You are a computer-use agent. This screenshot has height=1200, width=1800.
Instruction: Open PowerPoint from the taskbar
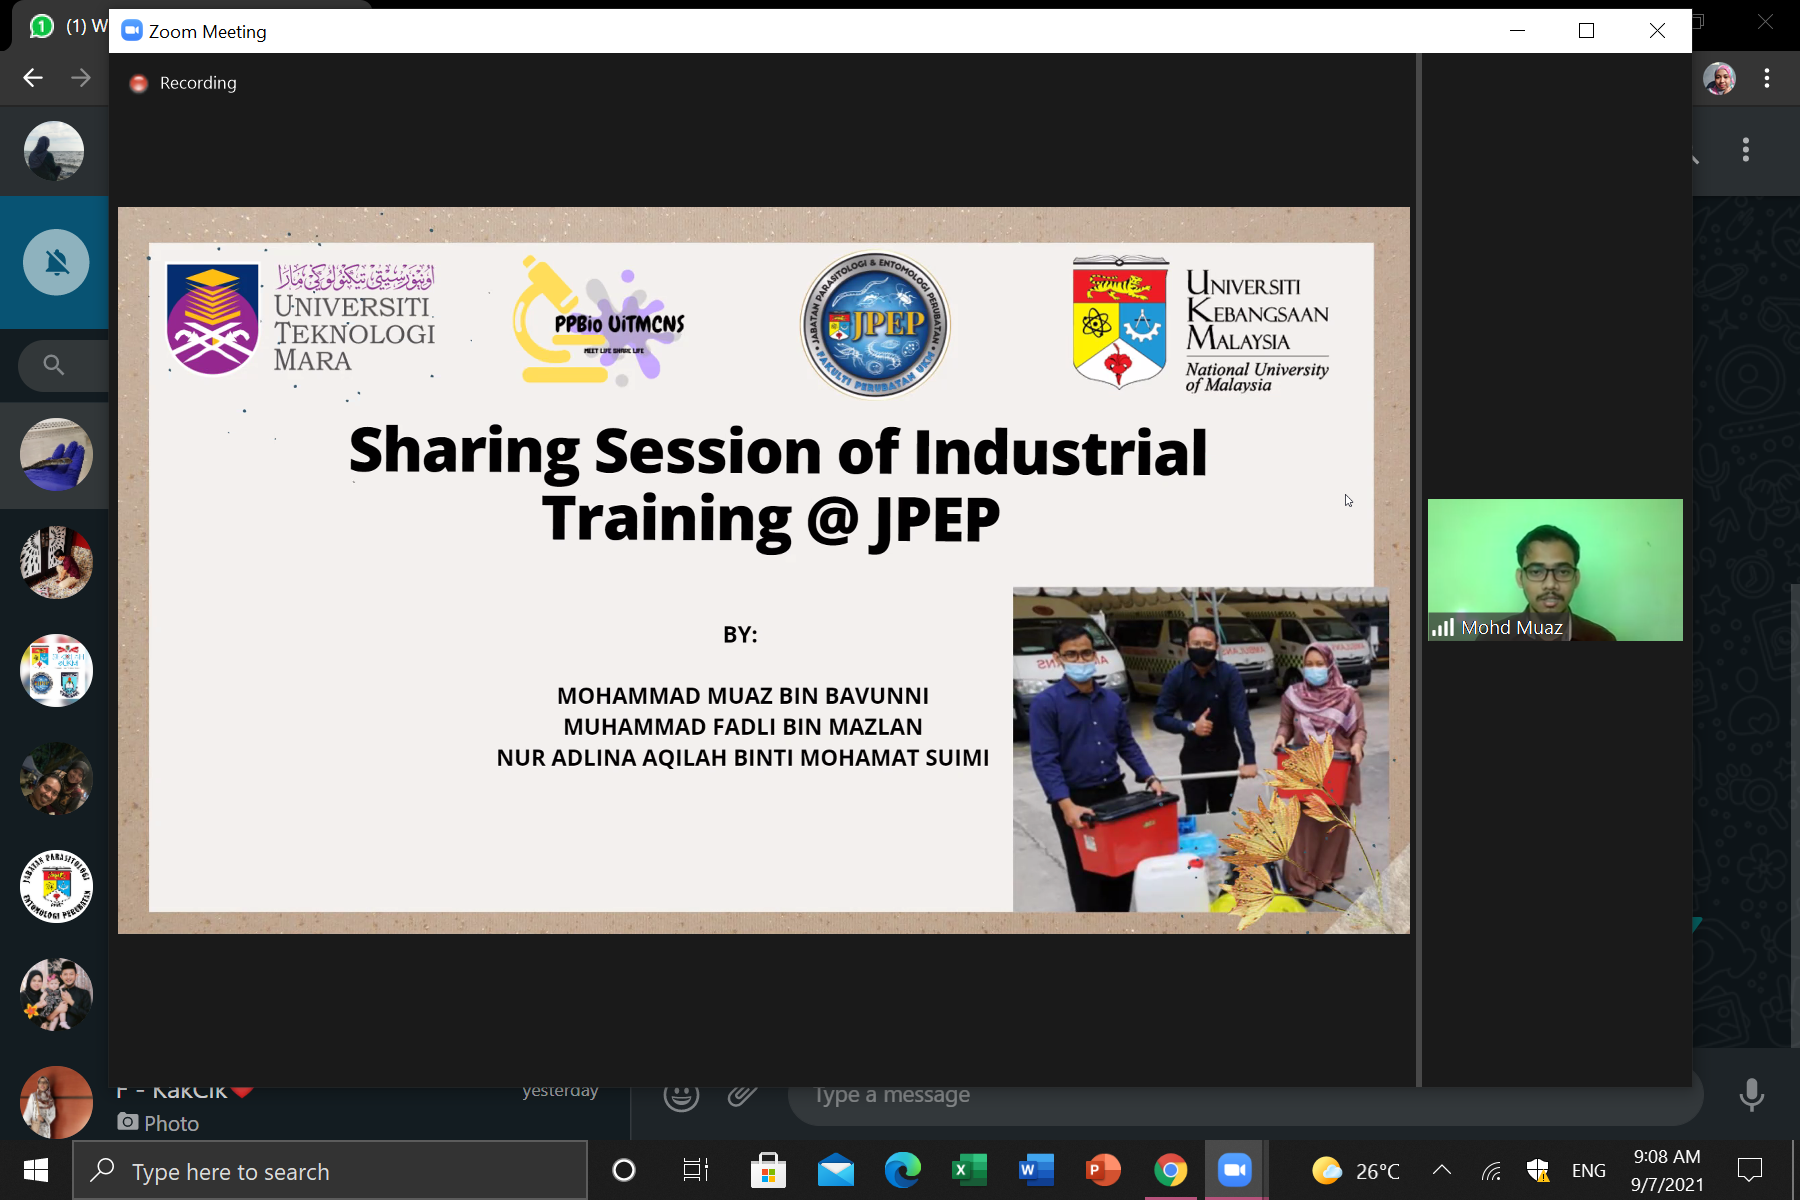point(1102,1170)
